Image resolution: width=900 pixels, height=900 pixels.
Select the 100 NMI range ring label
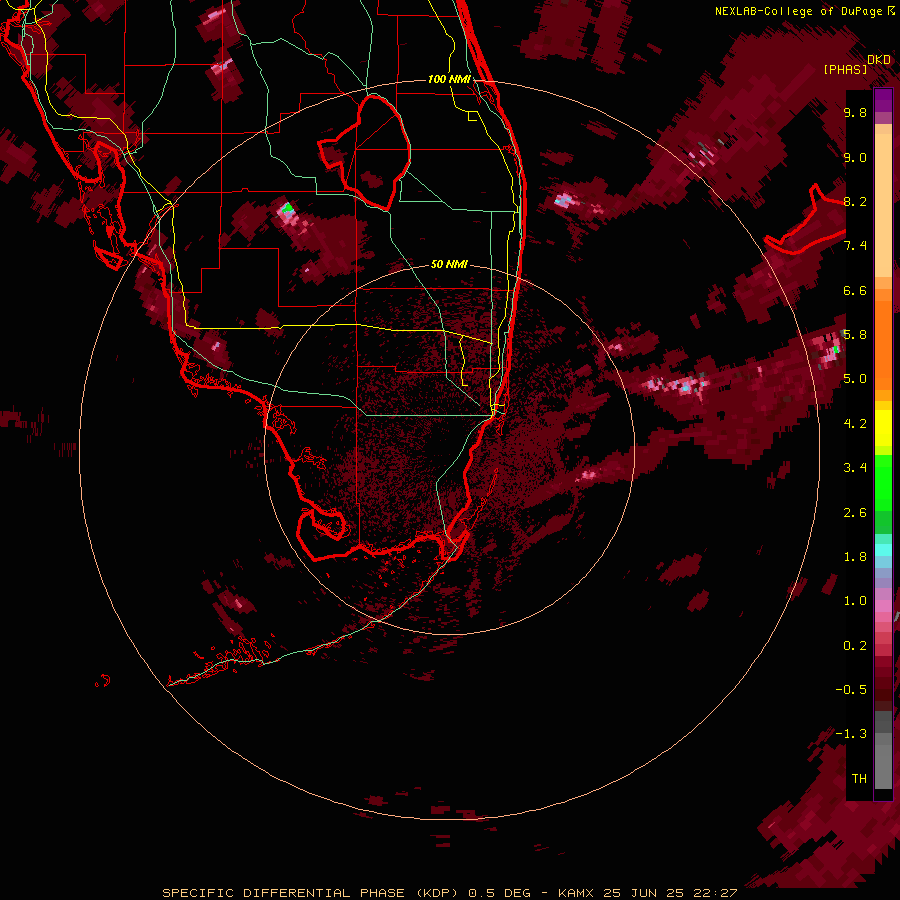[449, 79]
